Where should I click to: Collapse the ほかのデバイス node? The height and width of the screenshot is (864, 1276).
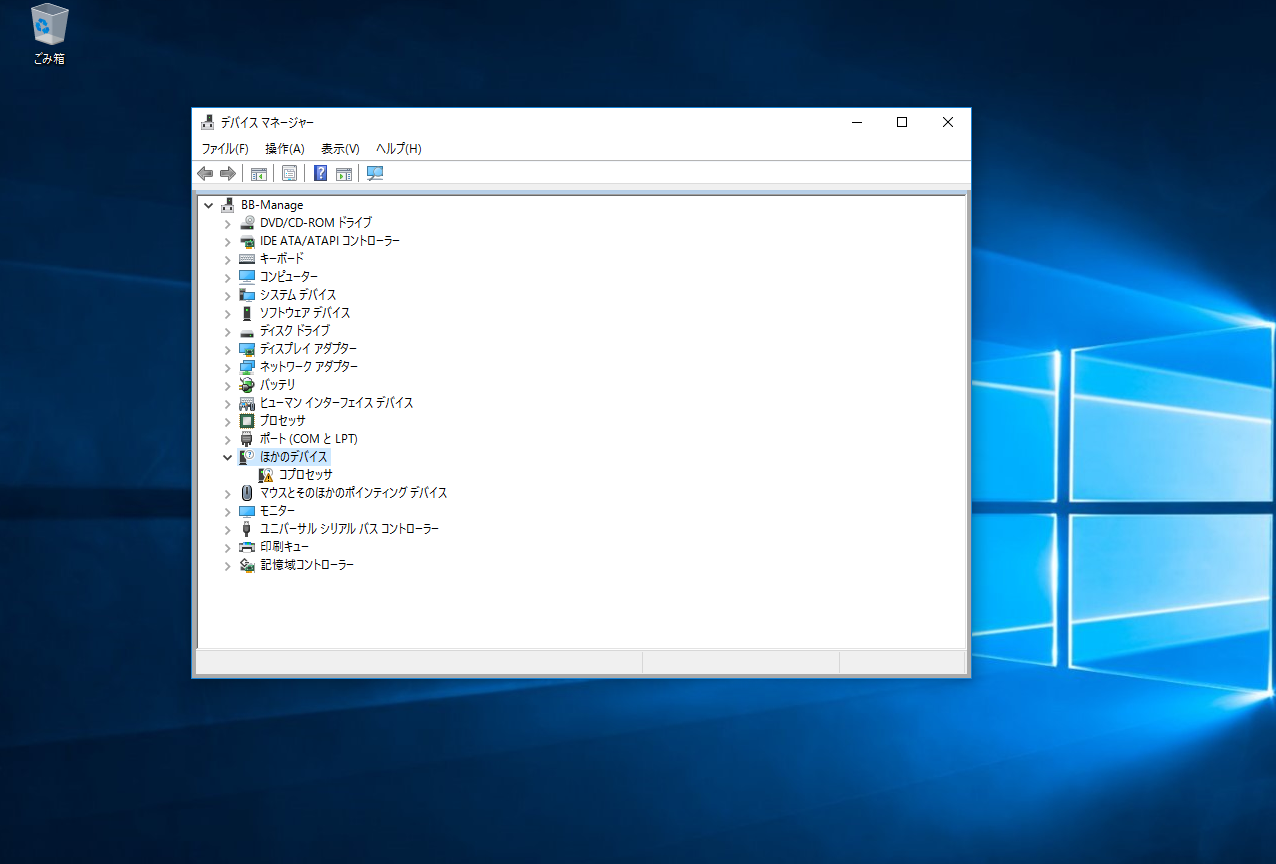(x=227, y=457)
